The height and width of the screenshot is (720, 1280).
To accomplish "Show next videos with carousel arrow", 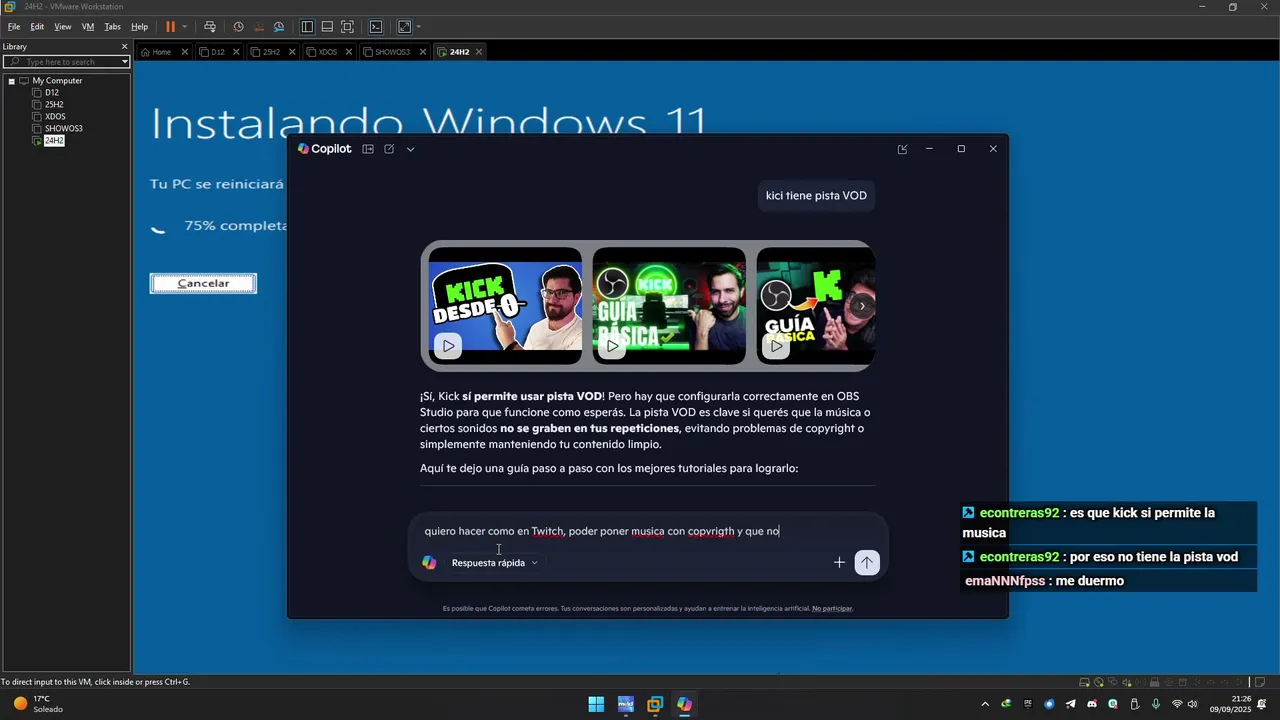I will click(x=862, y=306).
